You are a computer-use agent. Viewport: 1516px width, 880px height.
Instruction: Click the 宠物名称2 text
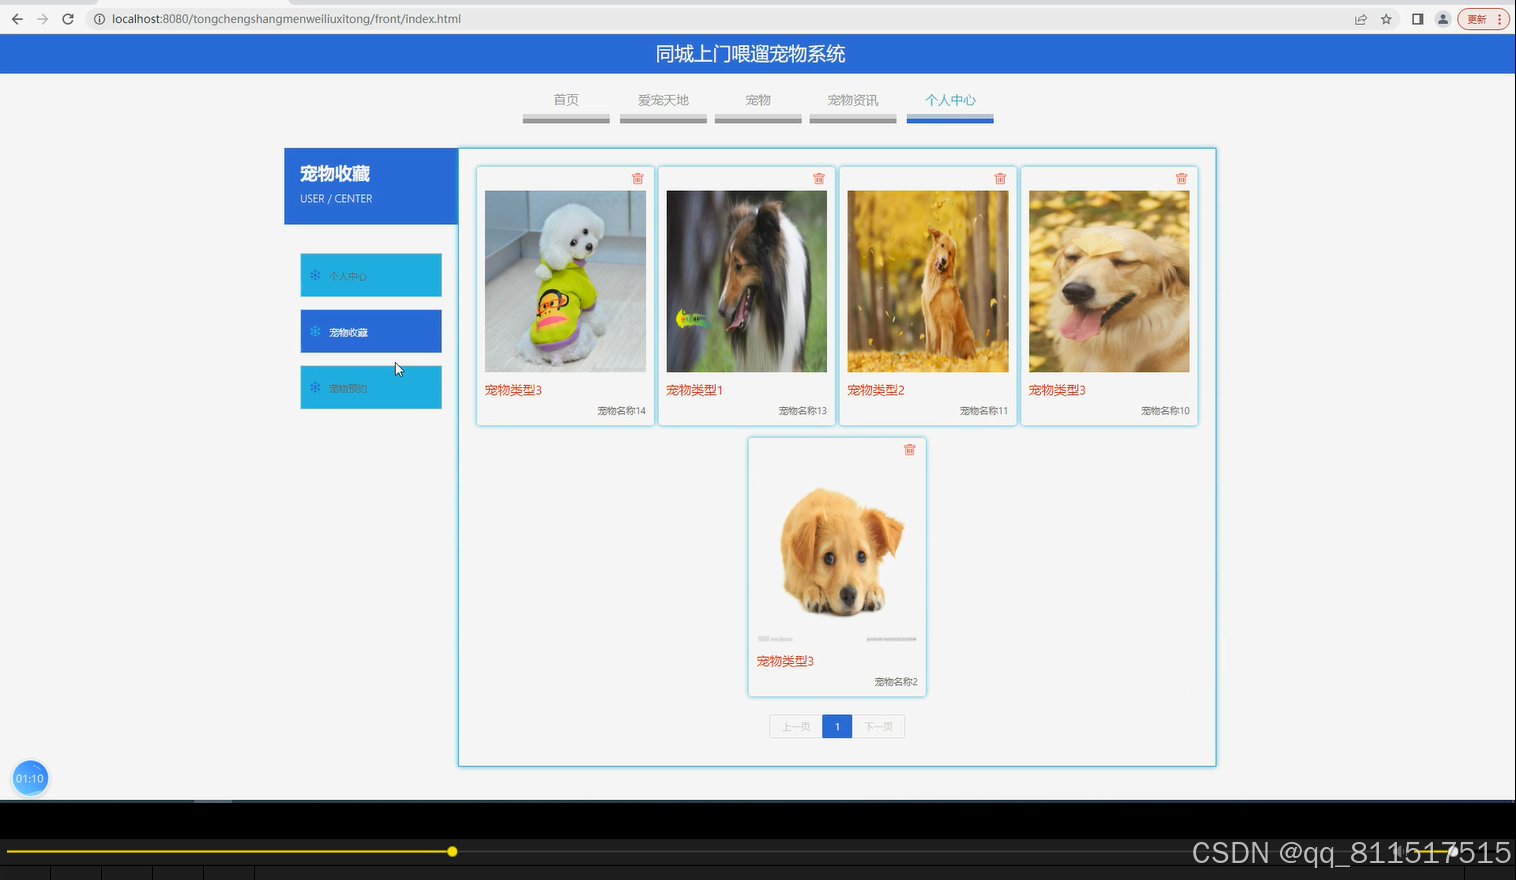click(x=896, y=682)
